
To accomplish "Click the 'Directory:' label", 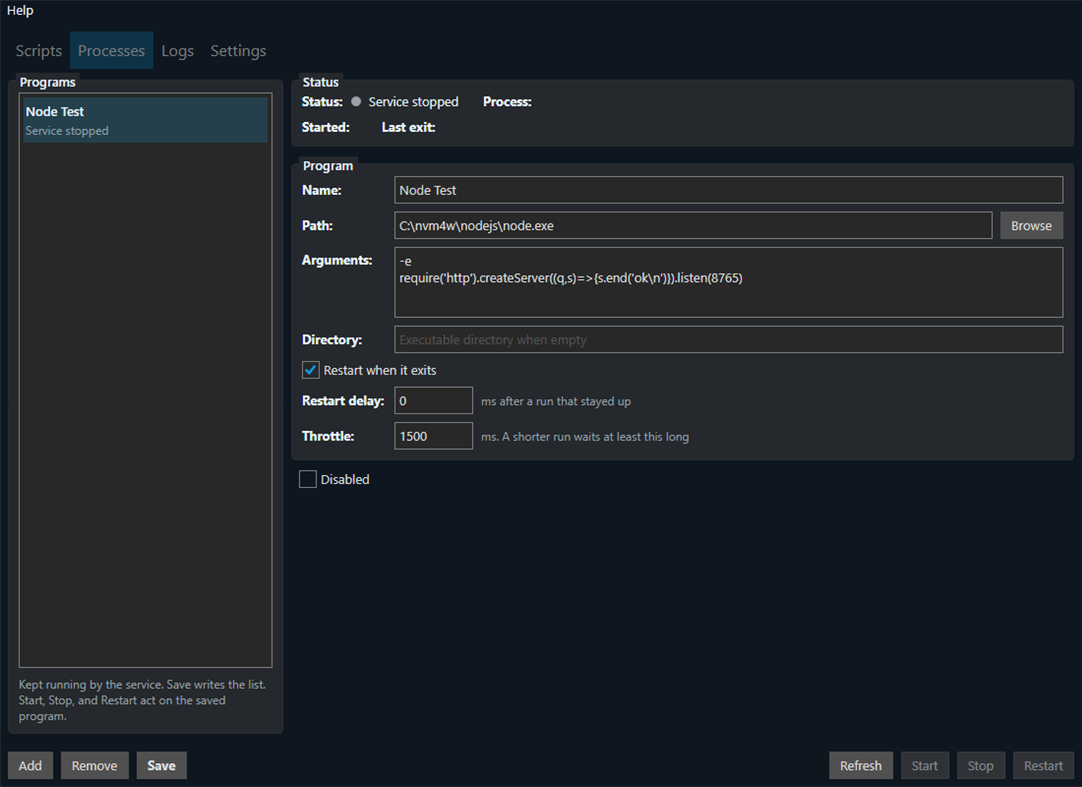I will click(332, 340).
